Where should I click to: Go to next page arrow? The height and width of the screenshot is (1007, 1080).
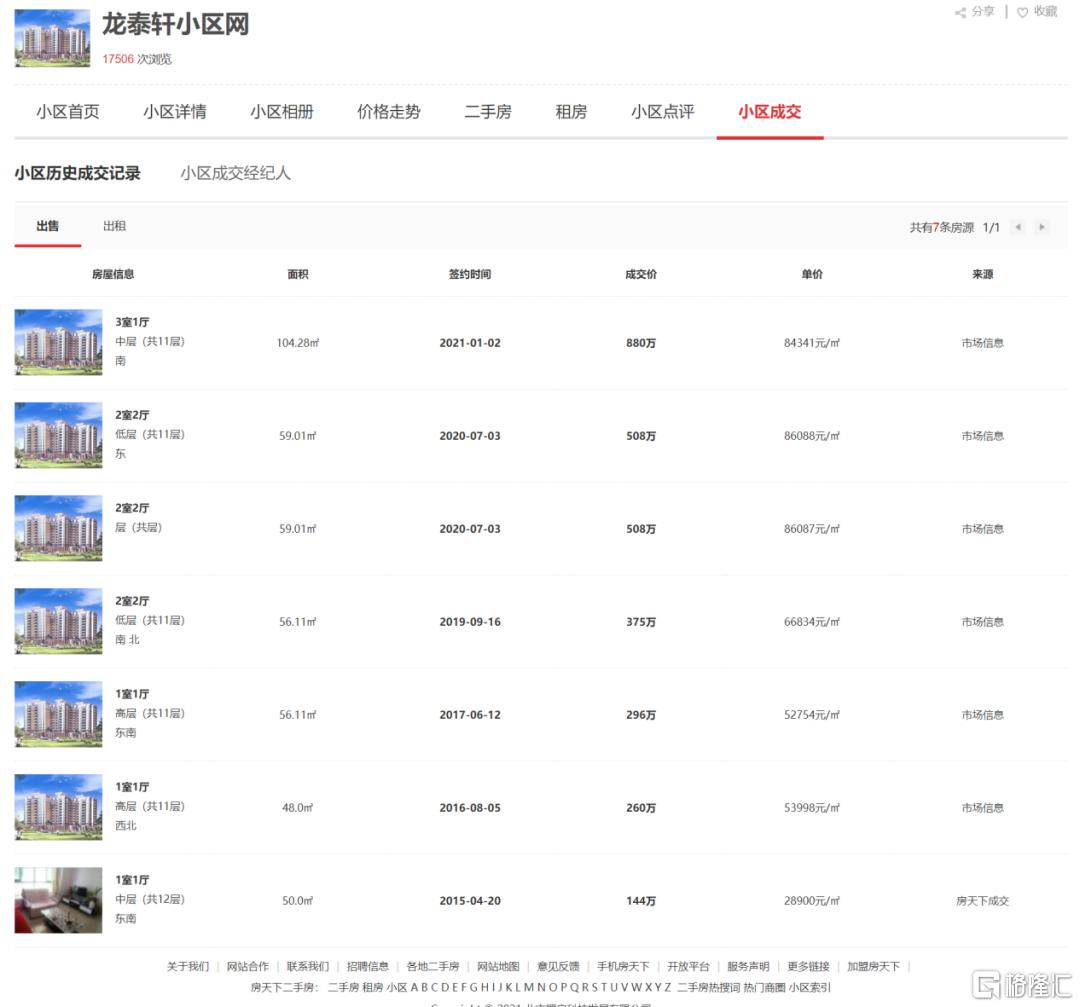(1042, 227)
